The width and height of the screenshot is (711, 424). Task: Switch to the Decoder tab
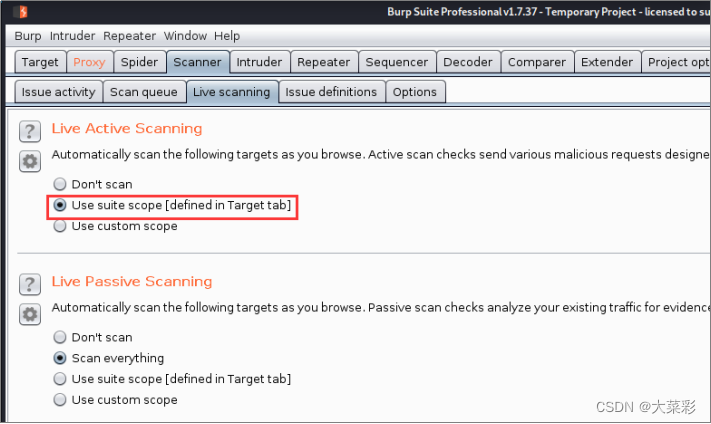(x=468, y=62)
